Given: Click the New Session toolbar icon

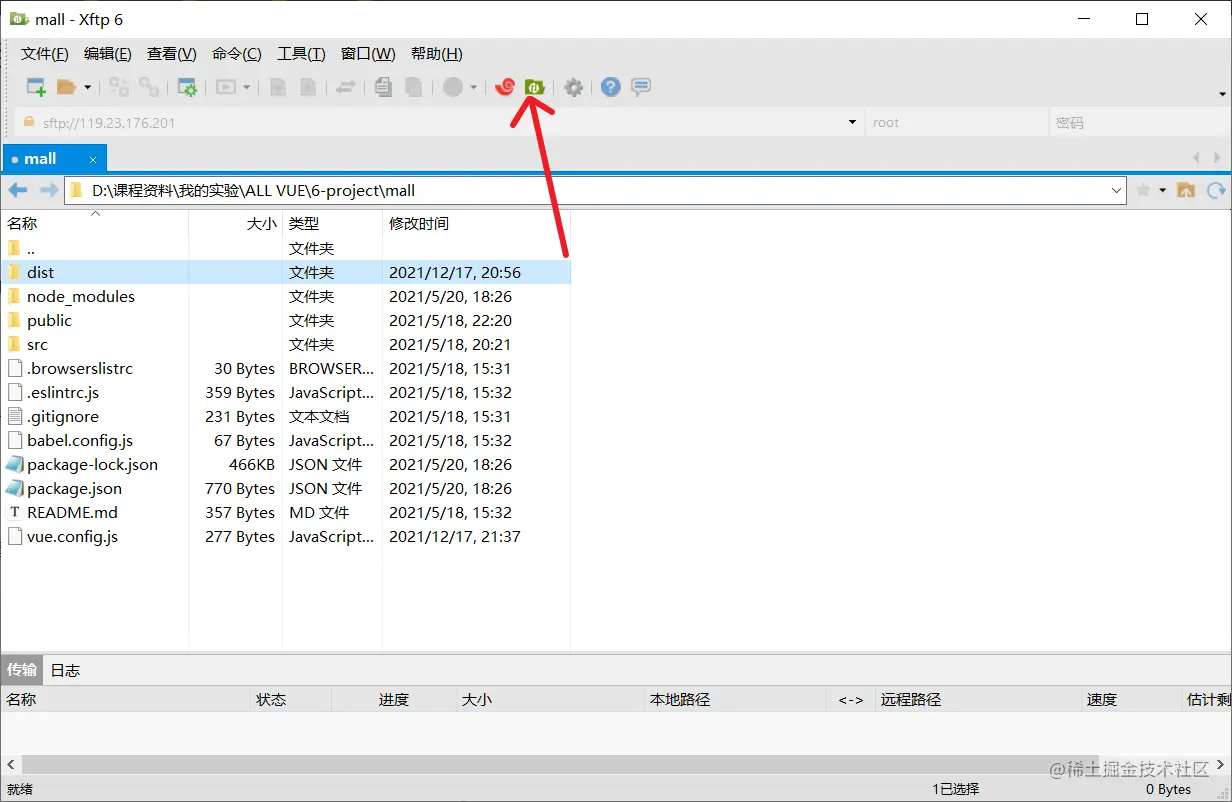Looking at the screenshot, I should (36, 87).
